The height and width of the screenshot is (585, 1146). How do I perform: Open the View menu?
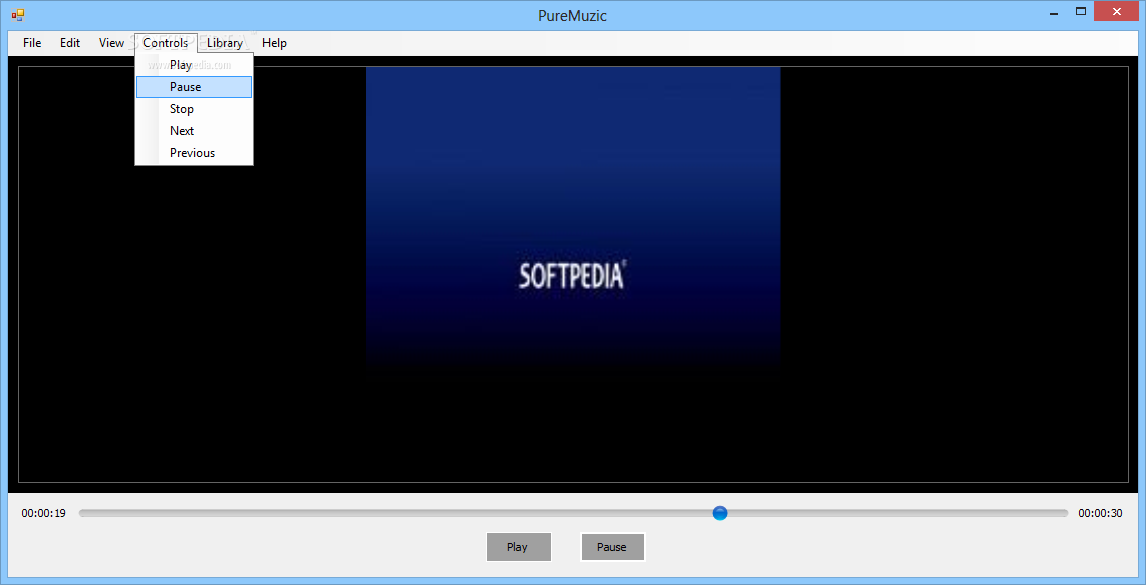tap(111, 42)
